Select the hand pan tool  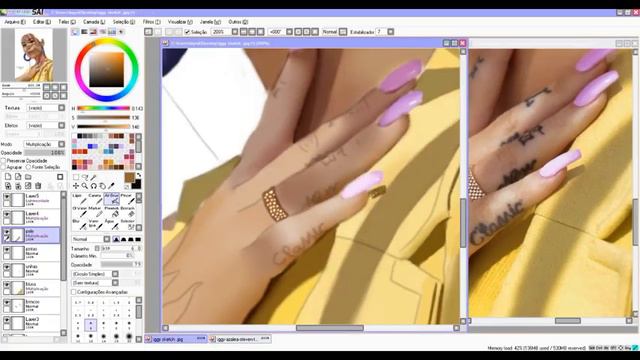pyautogui.click(x=102, y=186)
